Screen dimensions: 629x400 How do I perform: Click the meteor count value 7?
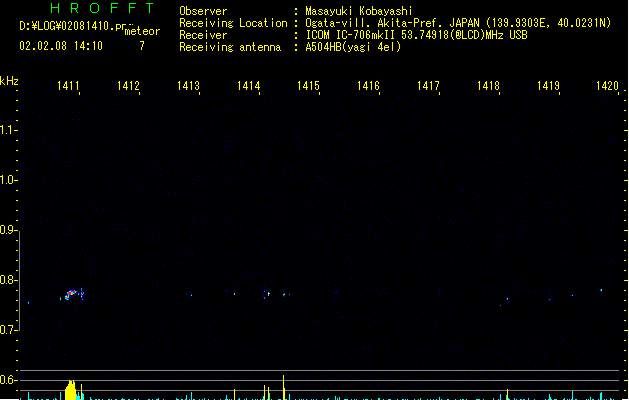click(x=142, y=46)
